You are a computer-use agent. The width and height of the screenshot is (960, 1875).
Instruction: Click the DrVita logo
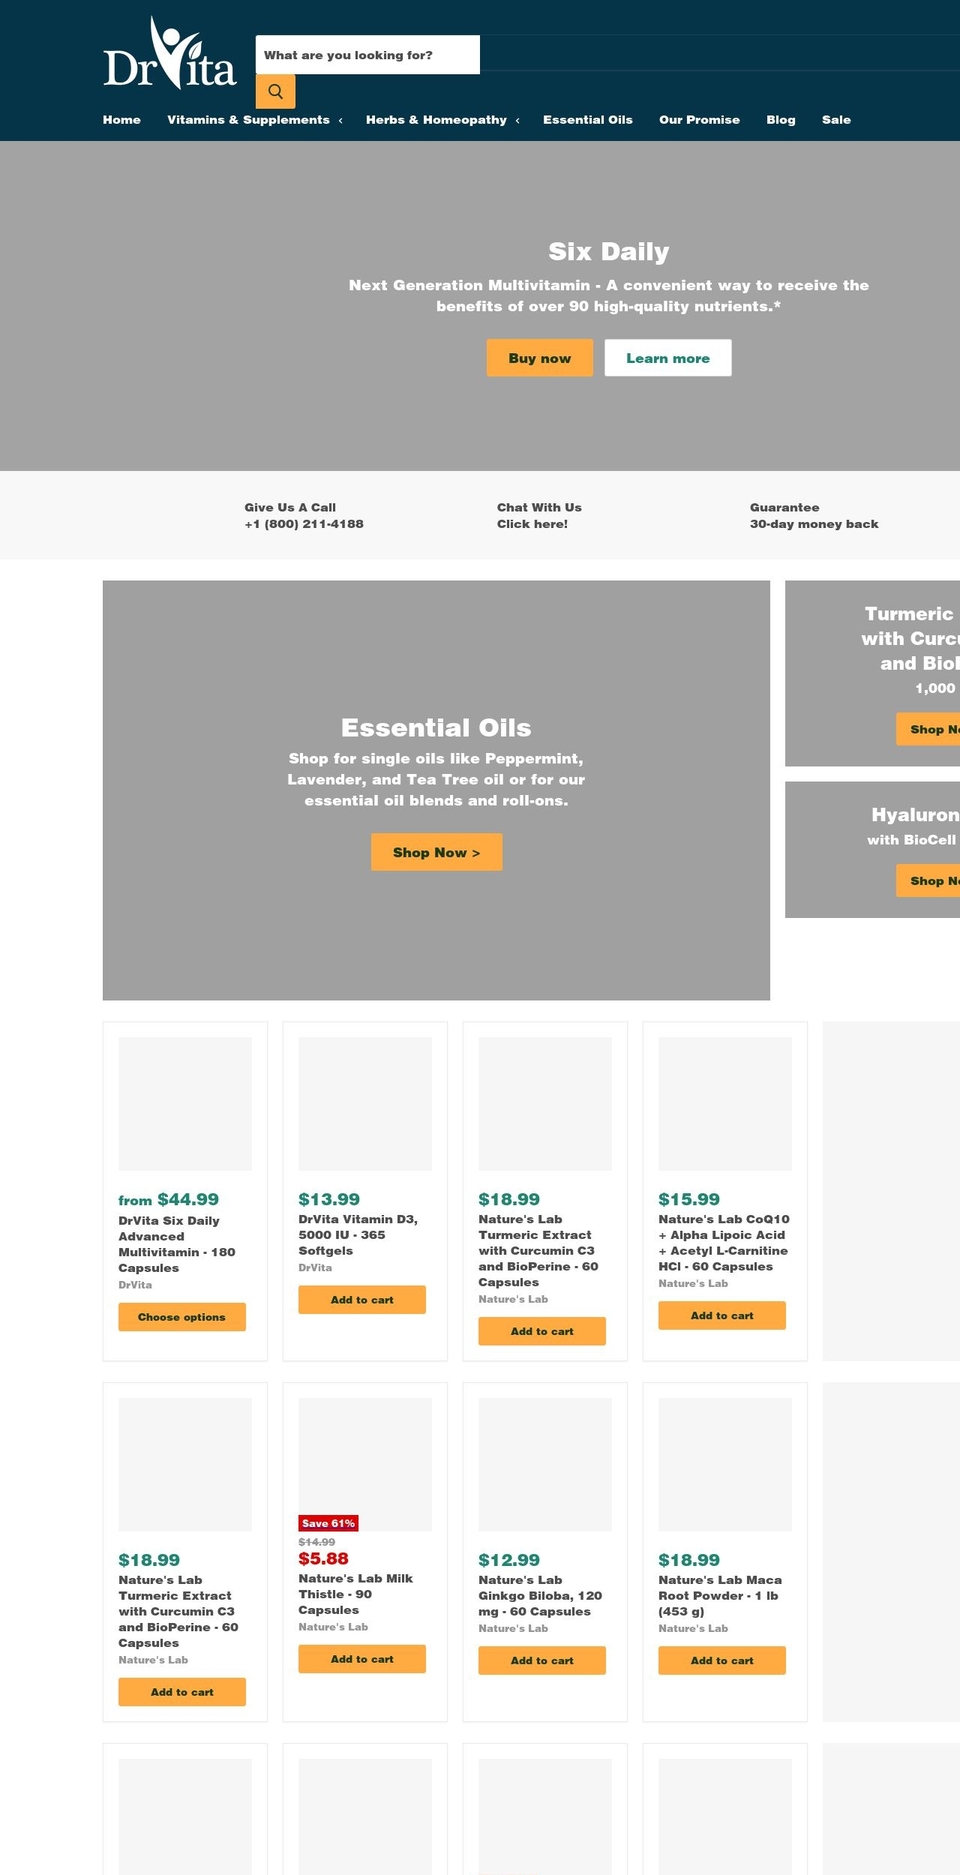coord(170,53)
